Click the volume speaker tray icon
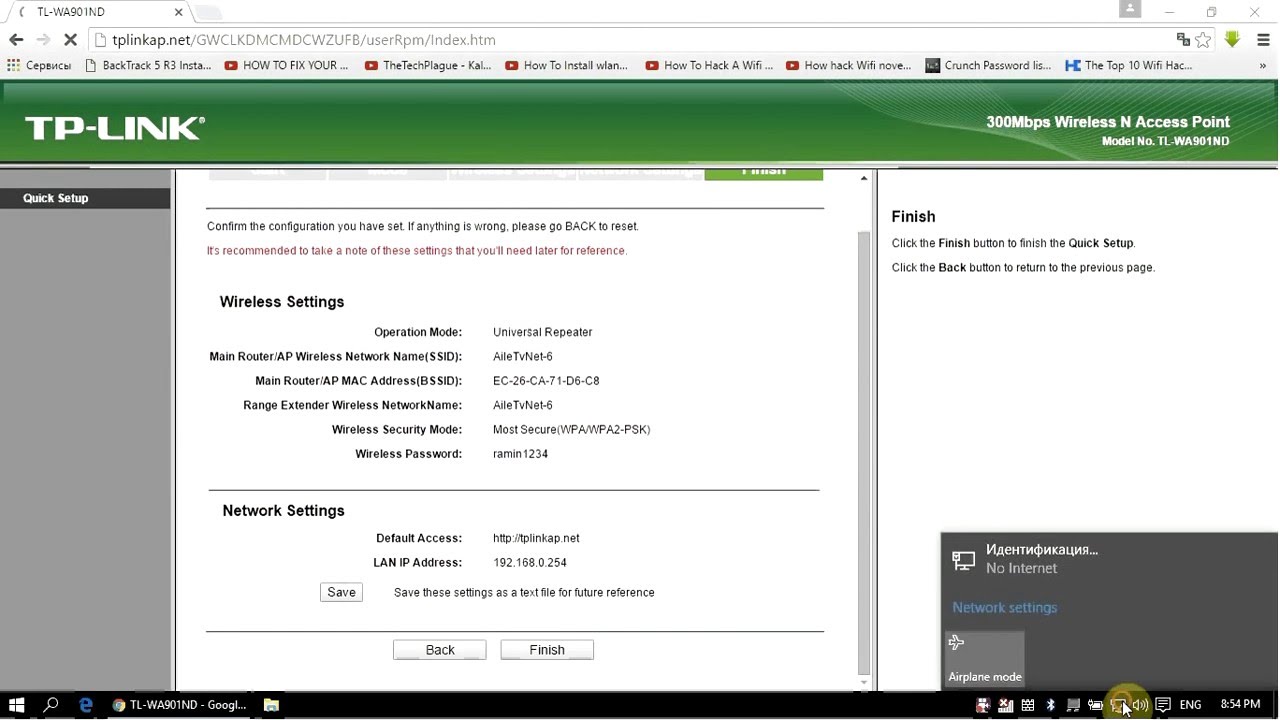 tap(1140, 705)
